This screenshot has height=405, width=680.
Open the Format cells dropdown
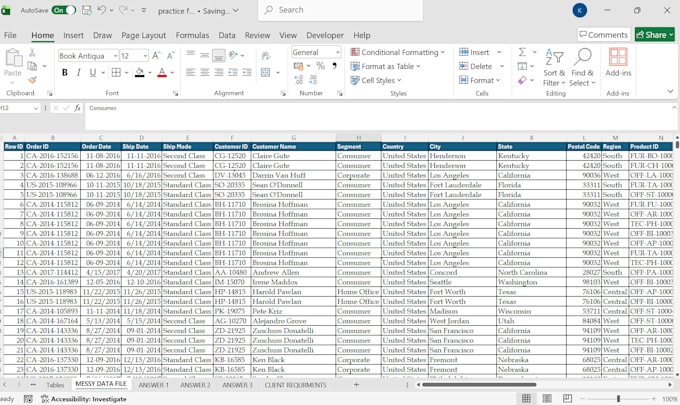(480, 80)
